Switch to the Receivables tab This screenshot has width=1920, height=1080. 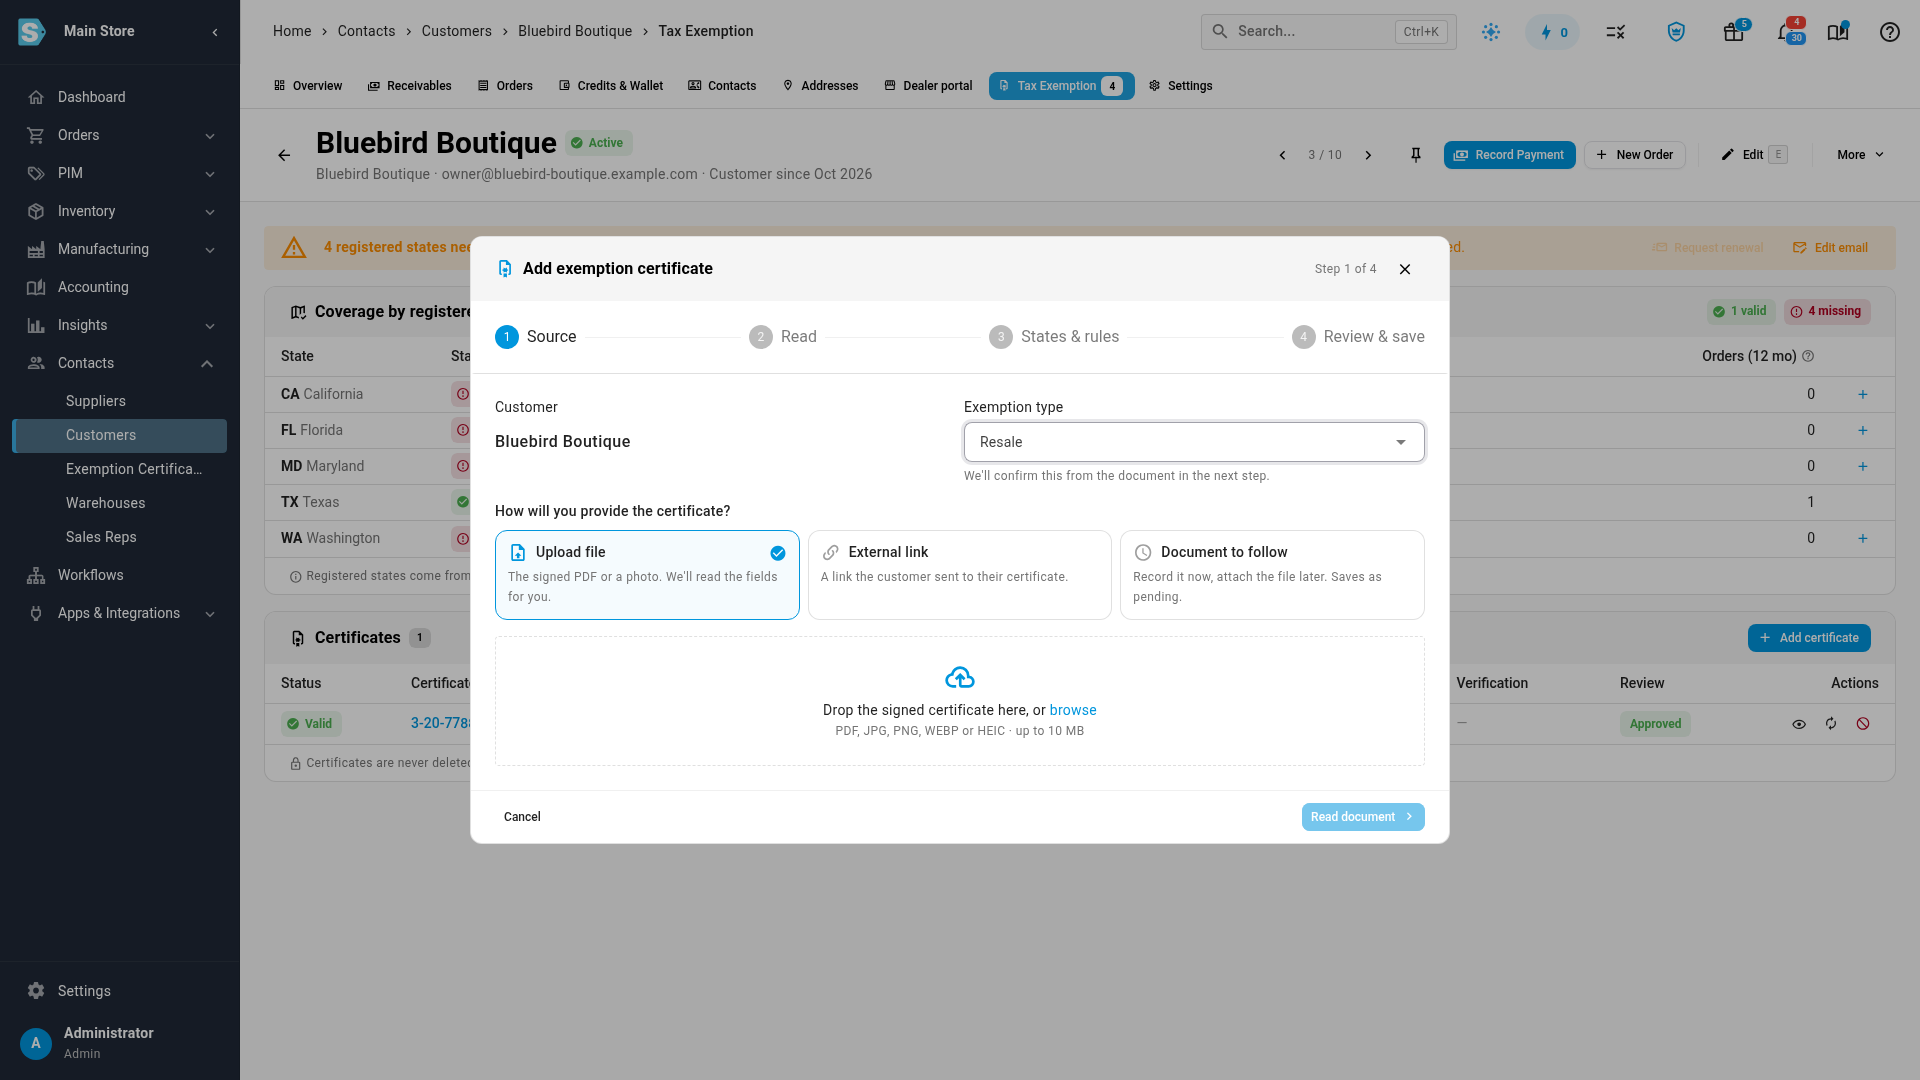[x=409, y=86]
